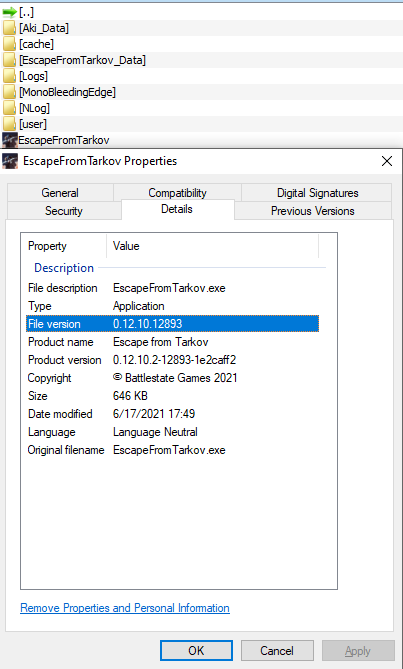This screenshot has height=669, width=403.
Task: Select the Date modified row label
Action: 60,414
